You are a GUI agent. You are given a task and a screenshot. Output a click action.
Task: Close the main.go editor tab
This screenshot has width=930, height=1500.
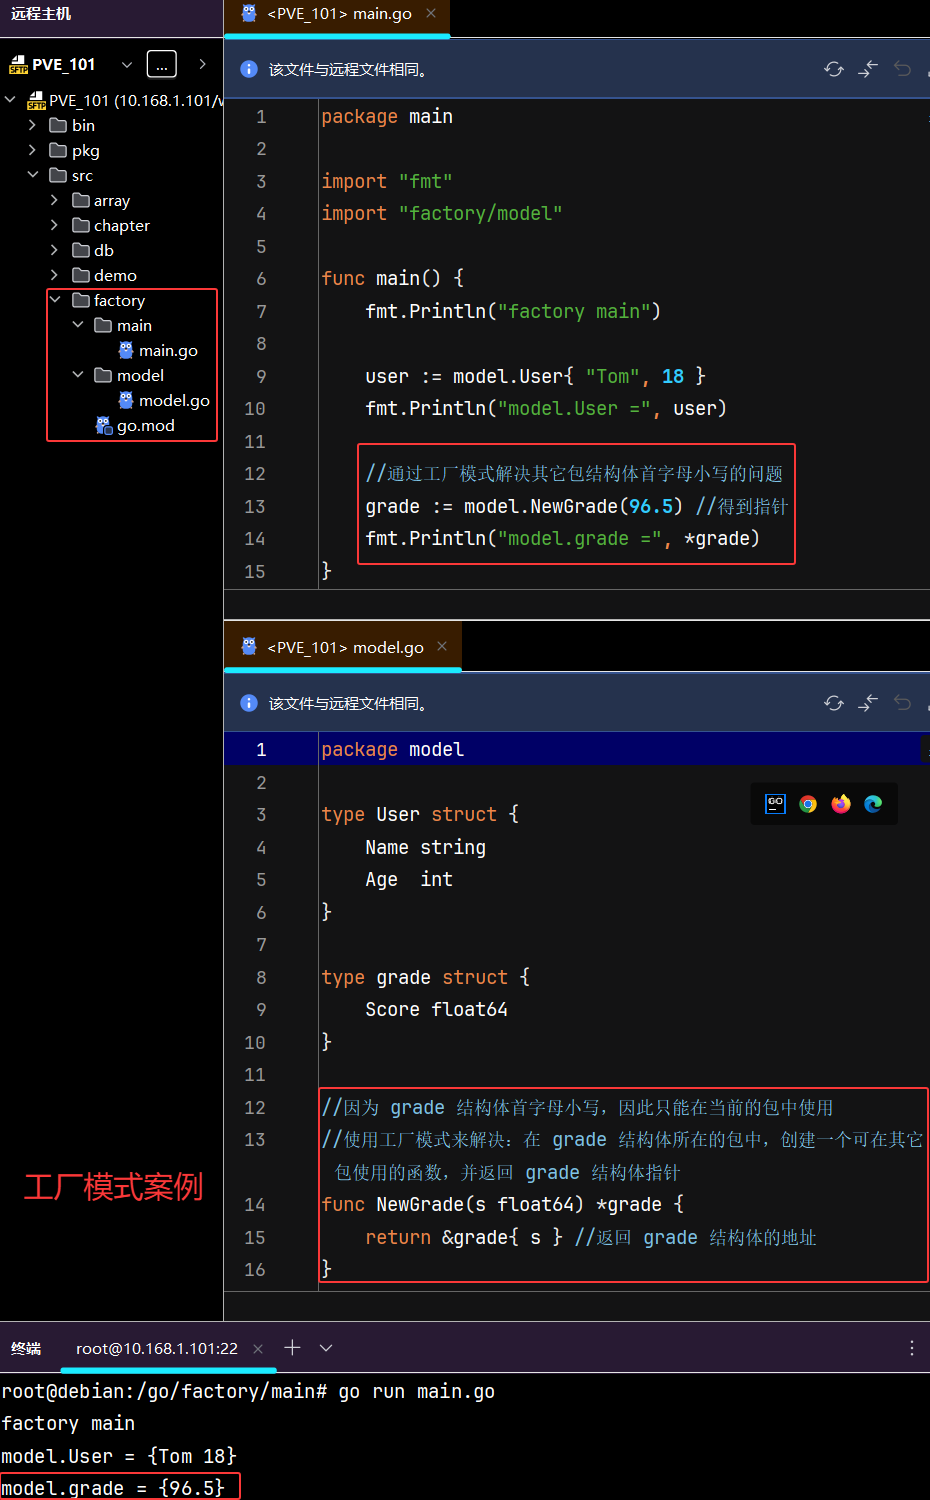point(431,14)
